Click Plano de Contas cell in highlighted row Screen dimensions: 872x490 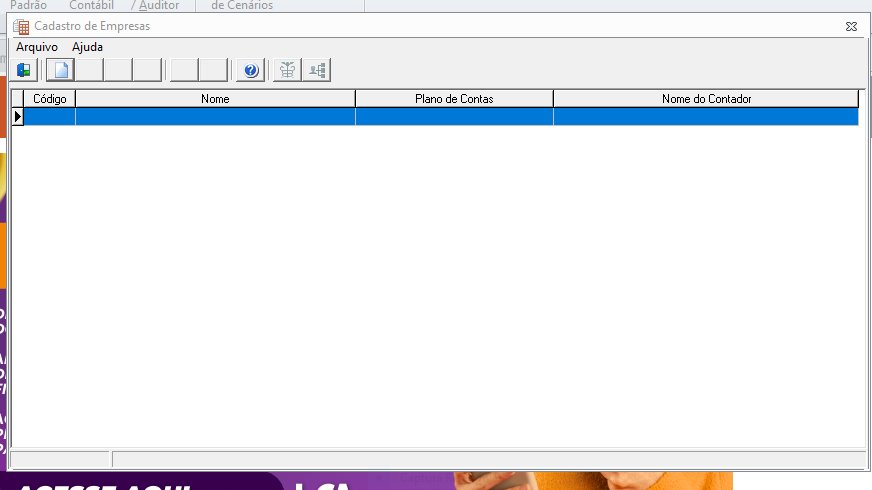454,117
